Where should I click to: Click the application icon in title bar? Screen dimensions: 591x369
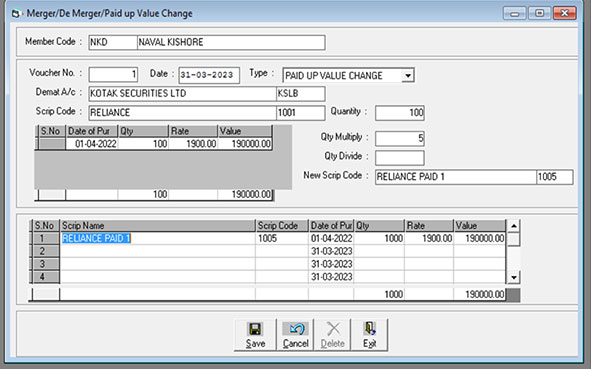(x=16, y=14)
